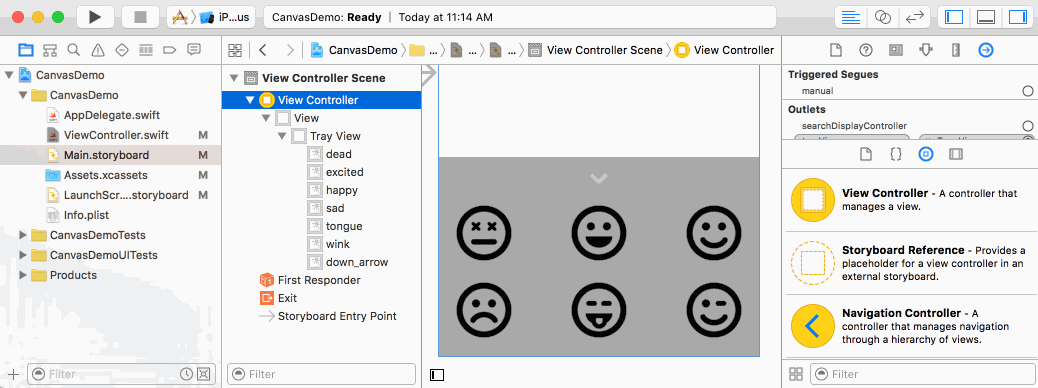Screen dimensions: 1038x388
Task: Collapse the Tray View outline item
Action: tap(281, 136)
